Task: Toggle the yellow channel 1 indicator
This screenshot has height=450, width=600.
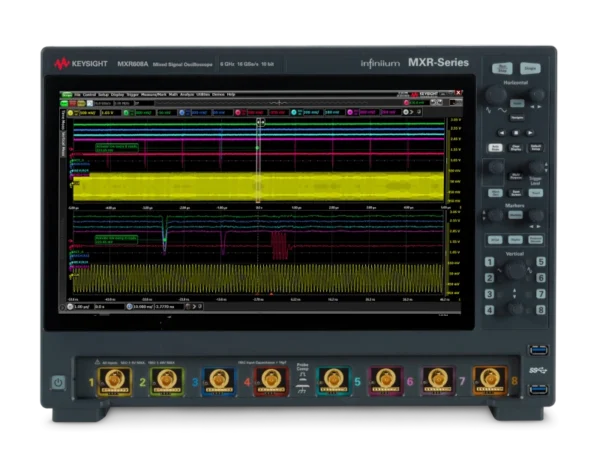Action: pyautogui.click(x=70, y=112)
